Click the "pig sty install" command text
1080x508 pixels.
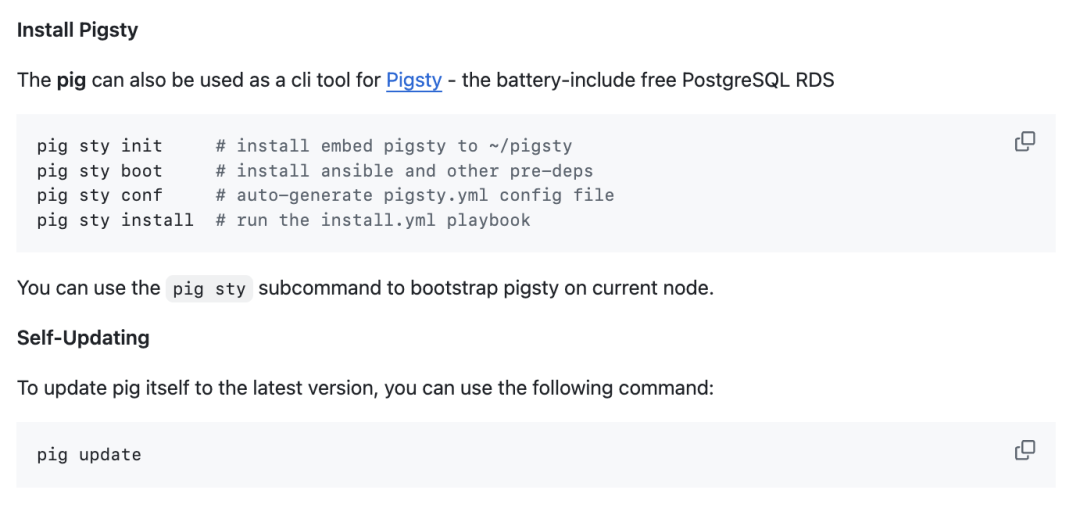click(x=115, y=220)
